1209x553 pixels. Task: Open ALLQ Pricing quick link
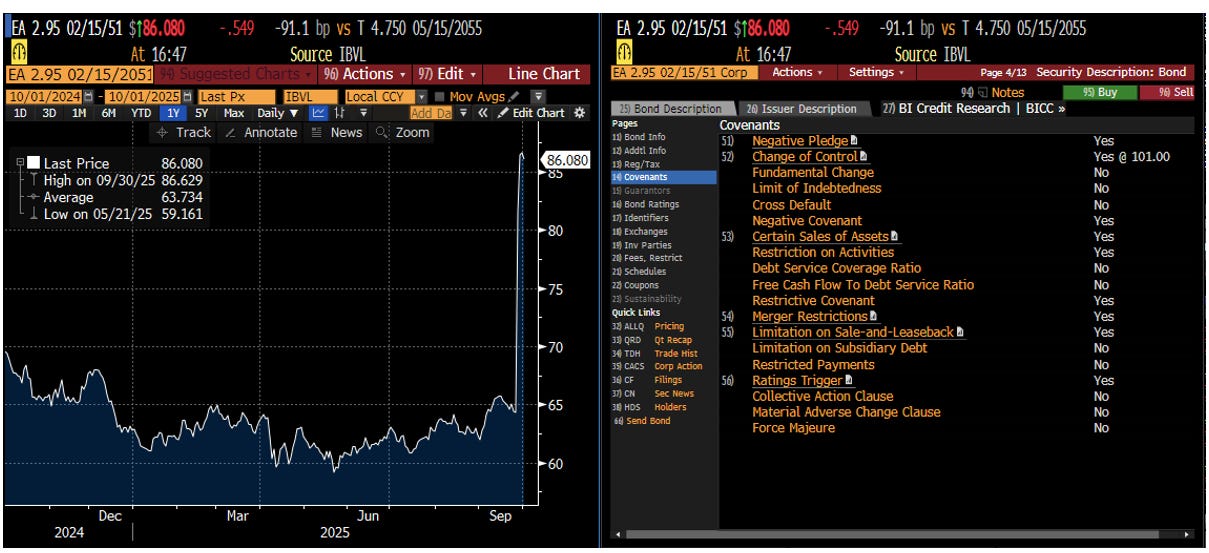tap(649, 326)
